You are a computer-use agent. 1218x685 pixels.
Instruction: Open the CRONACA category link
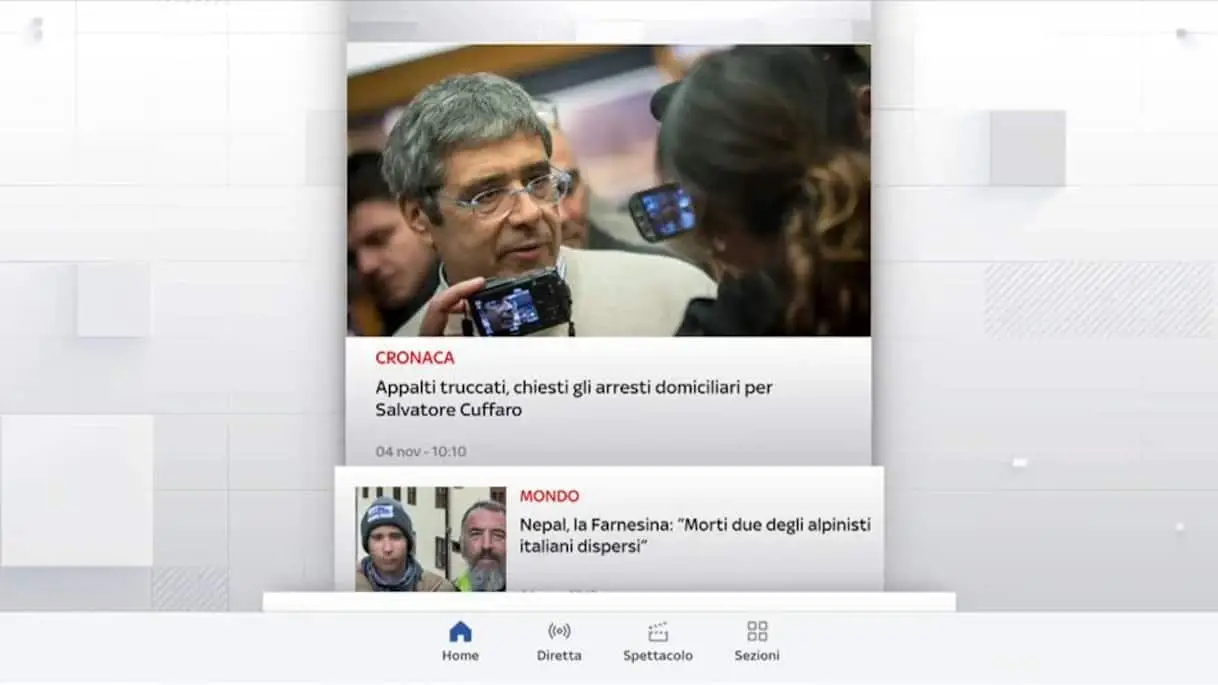(x=415, y=358)
